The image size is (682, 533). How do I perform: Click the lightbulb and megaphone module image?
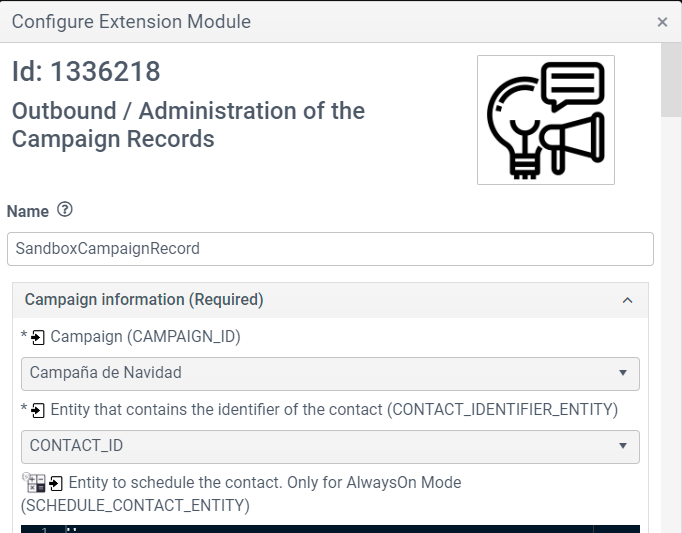click(545, 120)
